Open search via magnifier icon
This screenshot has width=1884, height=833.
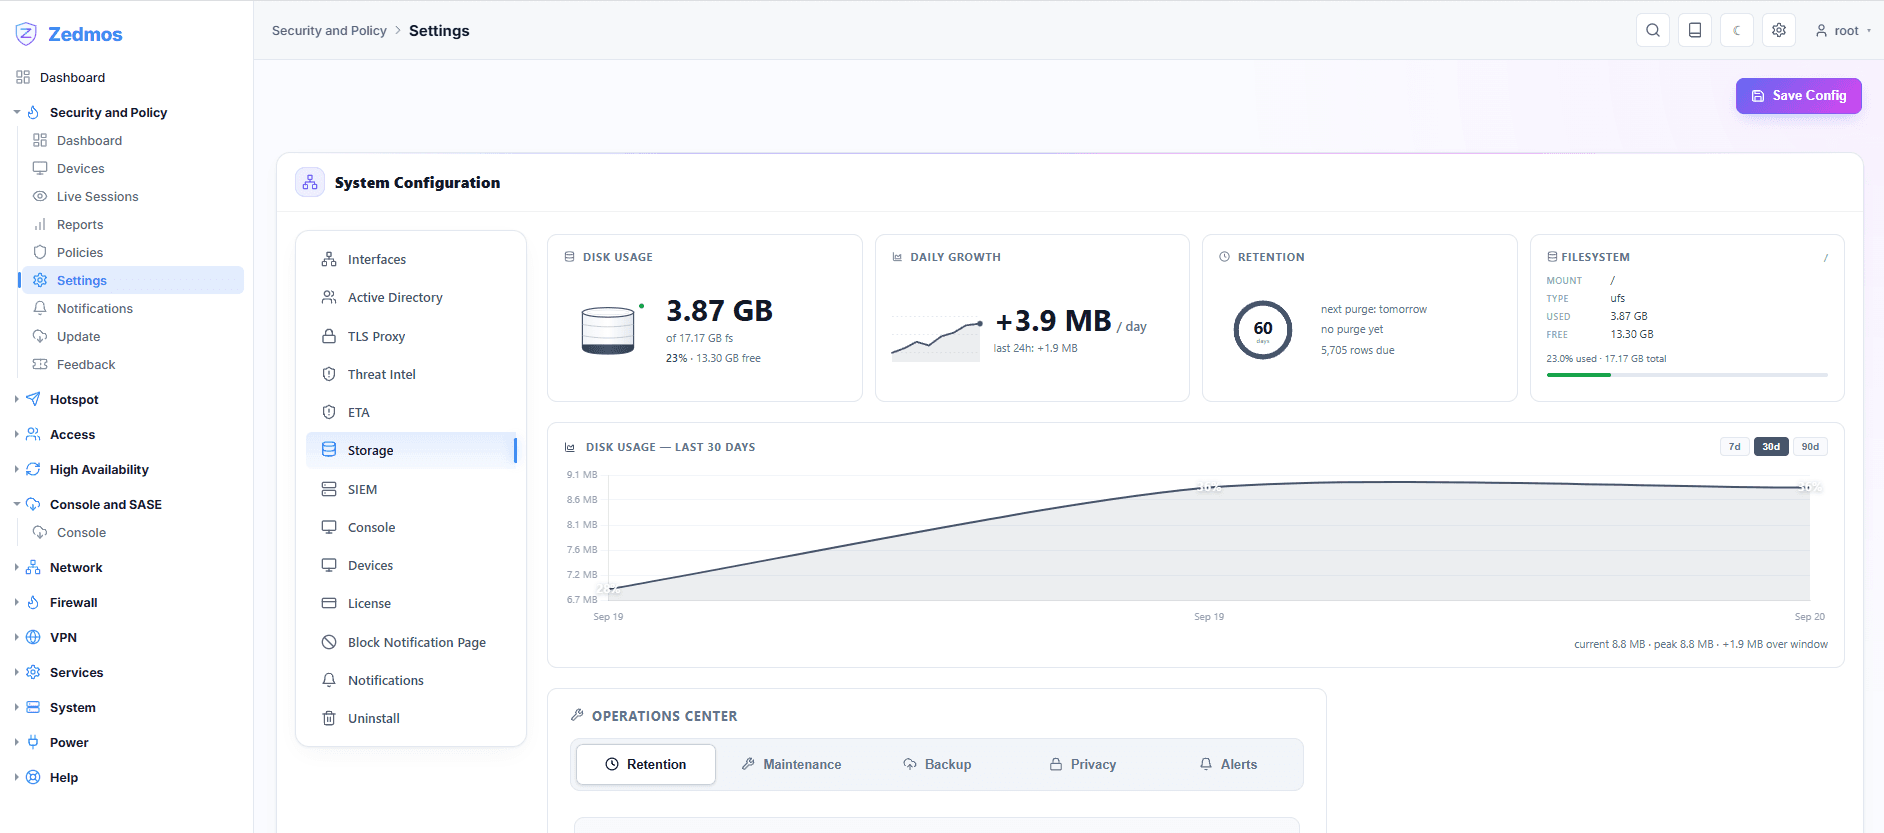(x=1653, y=30)
